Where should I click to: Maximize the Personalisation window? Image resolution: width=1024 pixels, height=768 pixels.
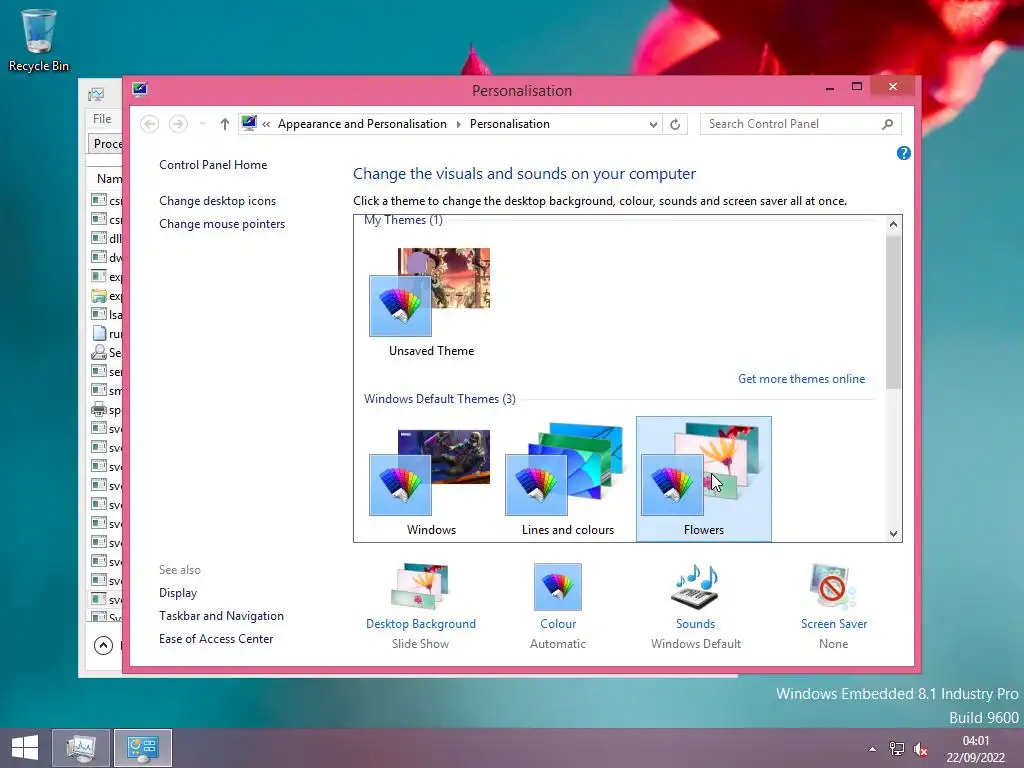pos(857,86)
